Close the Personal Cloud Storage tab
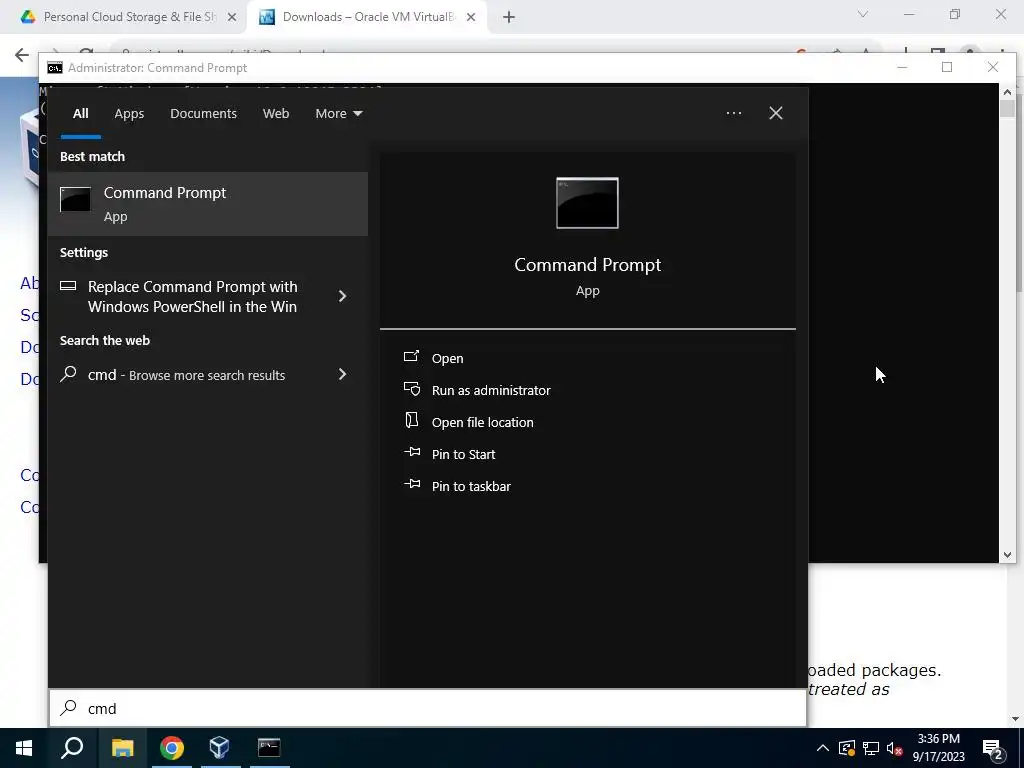Screen dimensions: 1024x768 232,18
